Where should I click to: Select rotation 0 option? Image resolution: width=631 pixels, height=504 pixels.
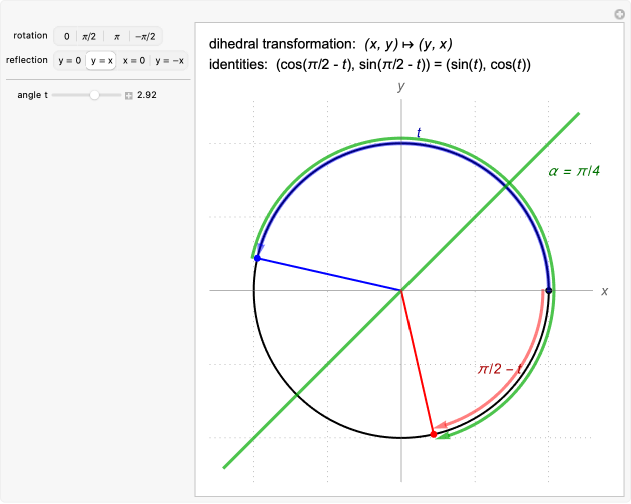pos(66,37)
